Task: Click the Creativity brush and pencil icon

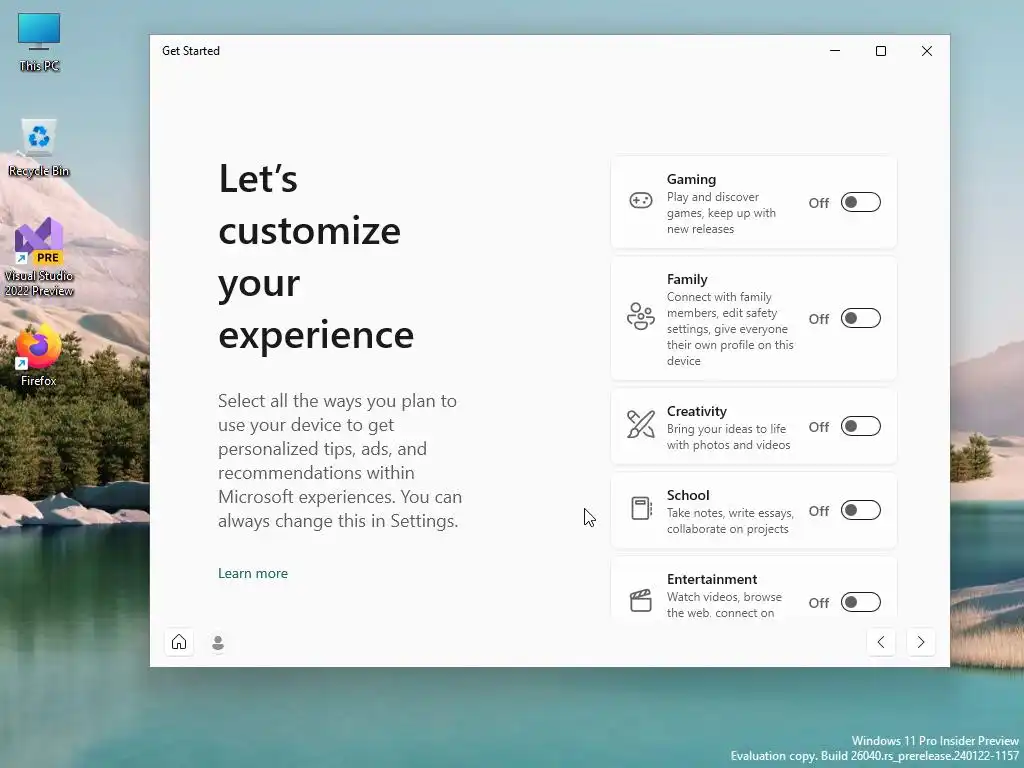Action: 640,424
